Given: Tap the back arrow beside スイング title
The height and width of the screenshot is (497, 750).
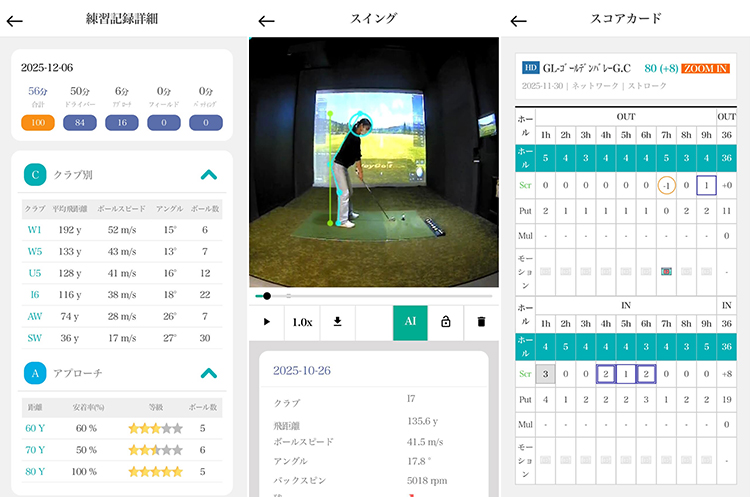Looking at the screenshot, I should point(266,21).
